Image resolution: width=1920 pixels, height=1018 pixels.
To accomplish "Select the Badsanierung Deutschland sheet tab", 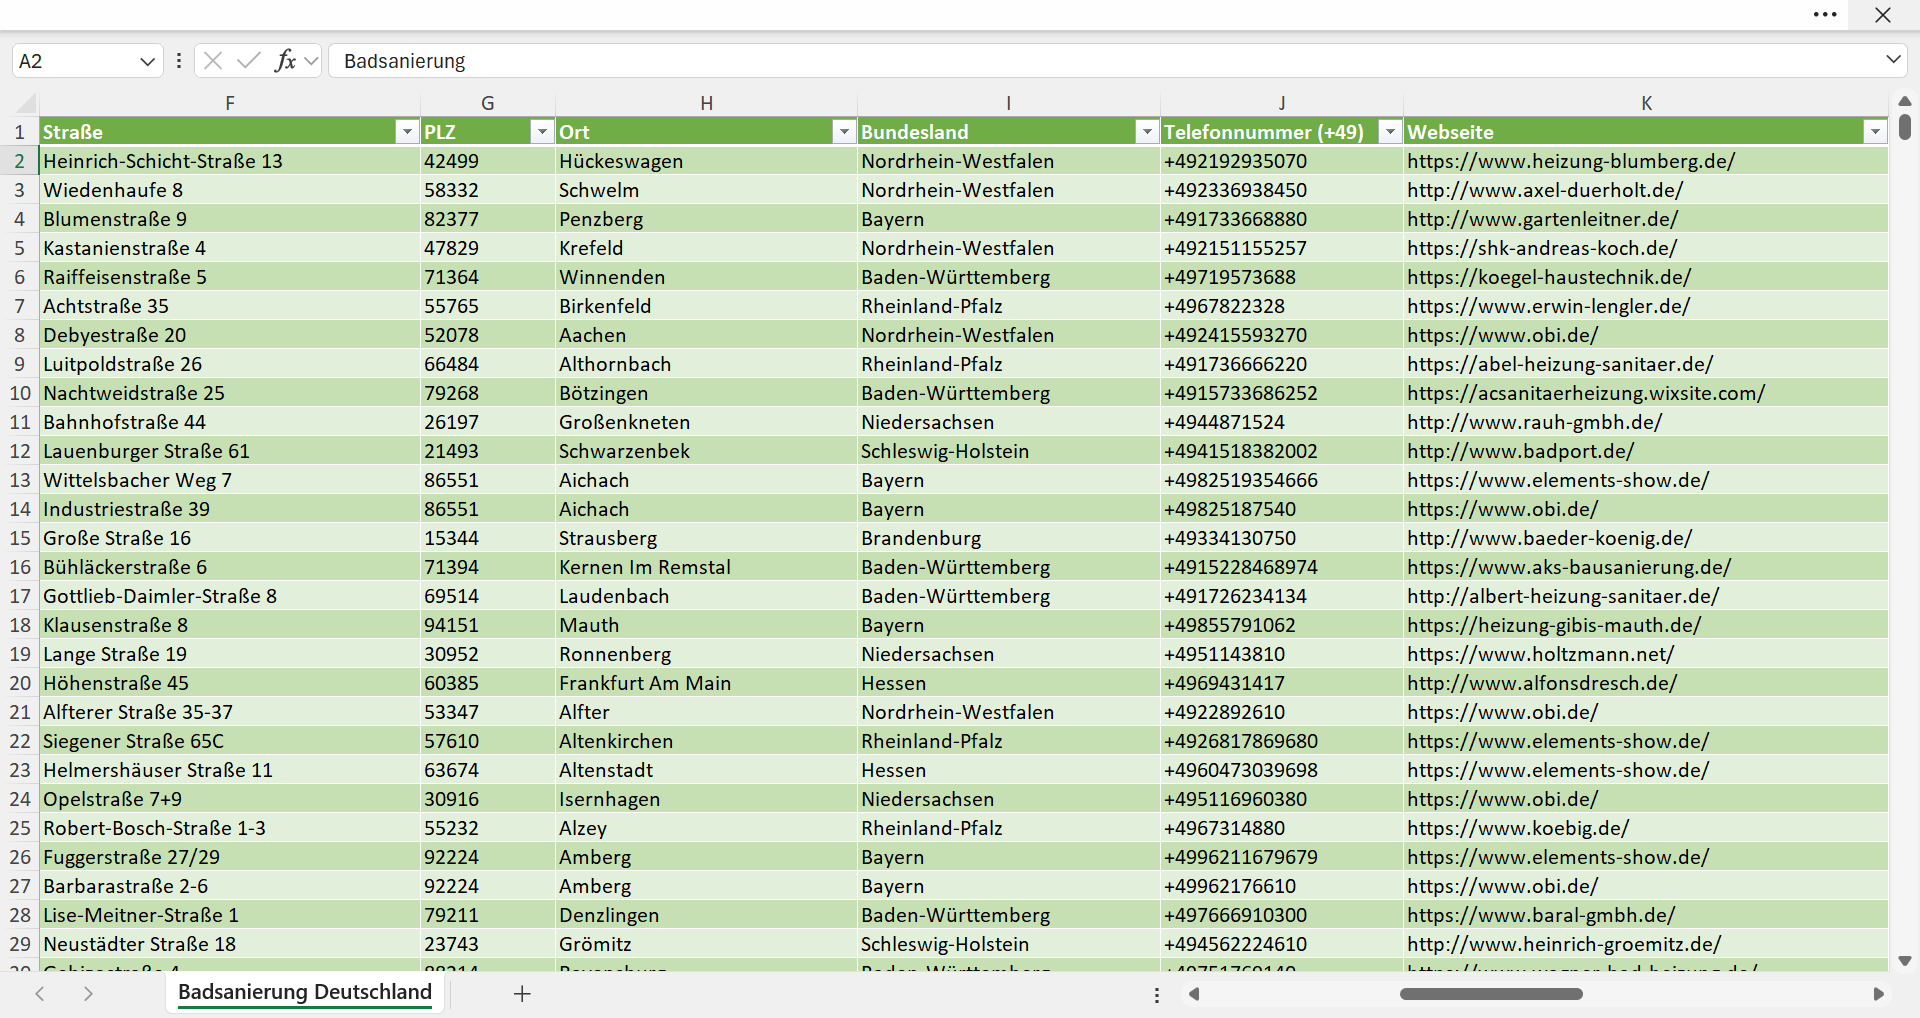I will (x=305, y=992).
